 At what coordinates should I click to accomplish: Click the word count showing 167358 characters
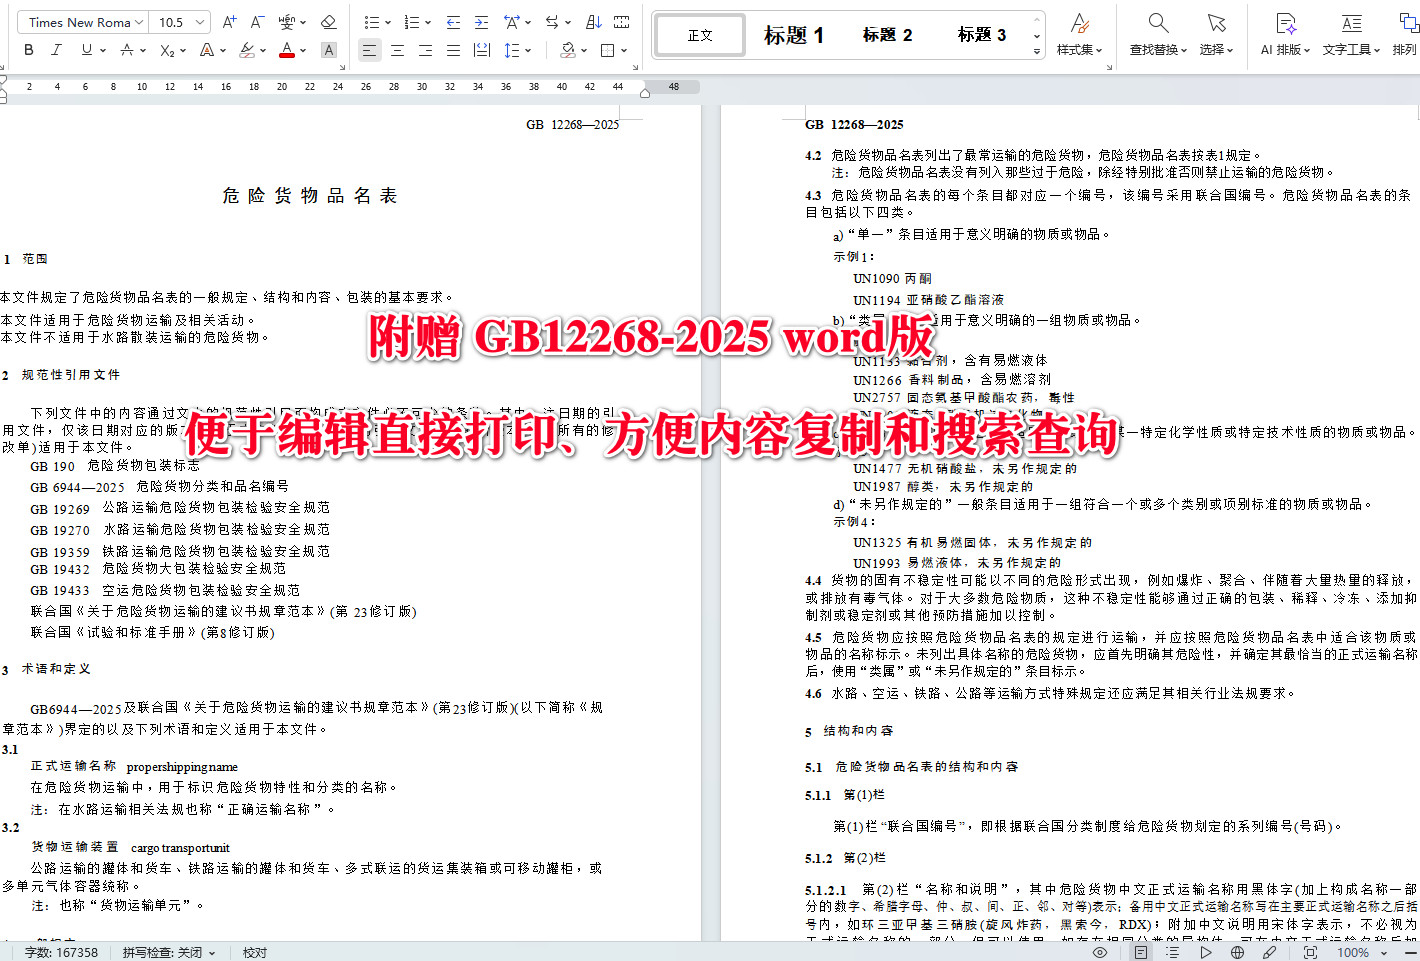click(x=64, y=952)
